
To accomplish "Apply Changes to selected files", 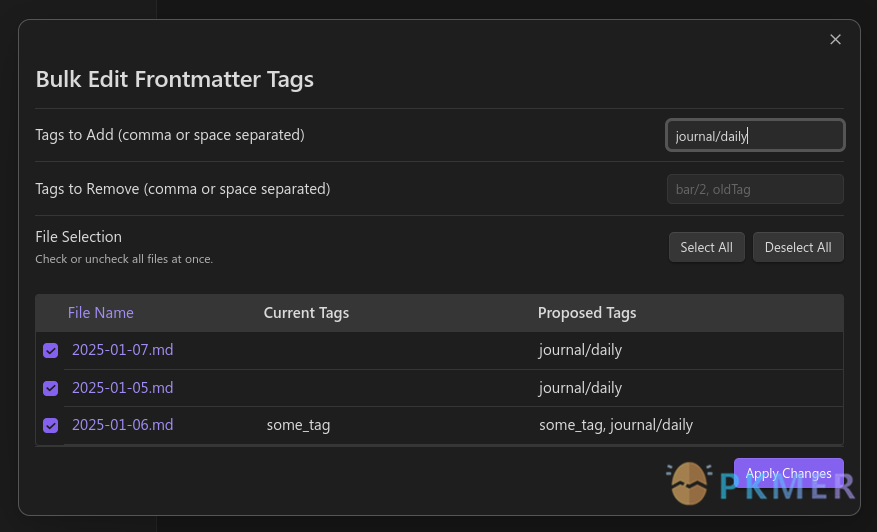I will [789, 473].
